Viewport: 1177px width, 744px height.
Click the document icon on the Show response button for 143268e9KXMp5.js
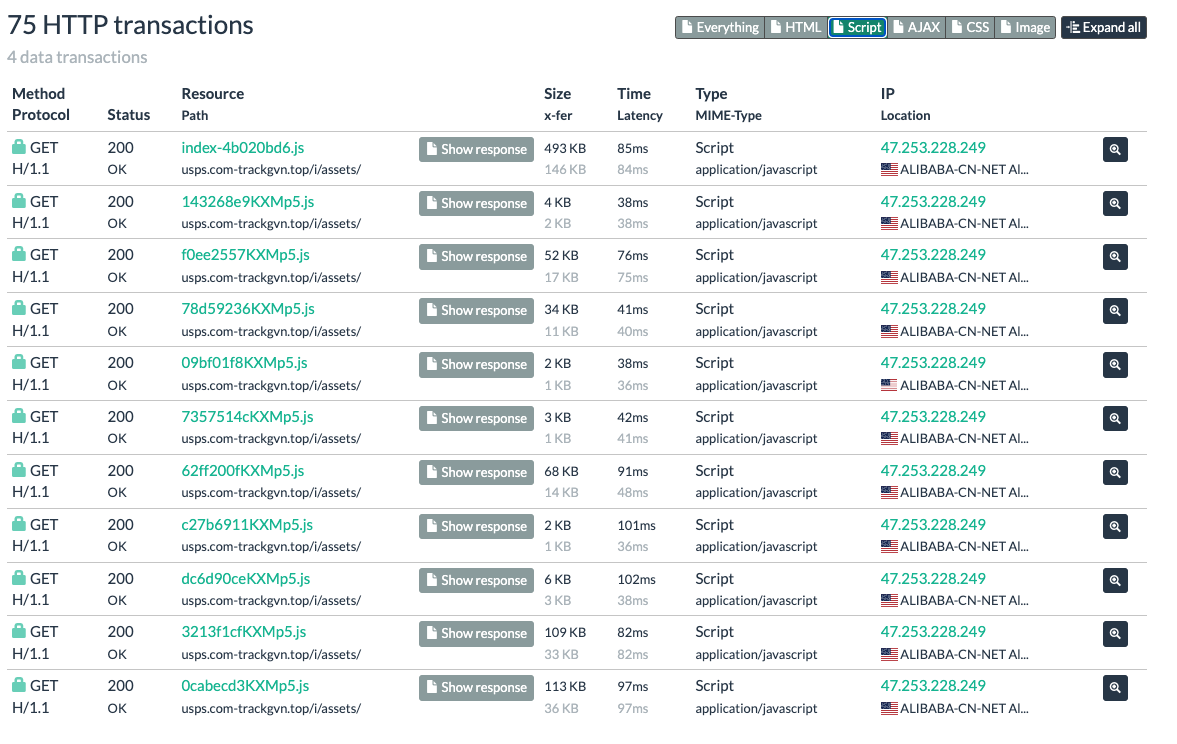point(431,203)
